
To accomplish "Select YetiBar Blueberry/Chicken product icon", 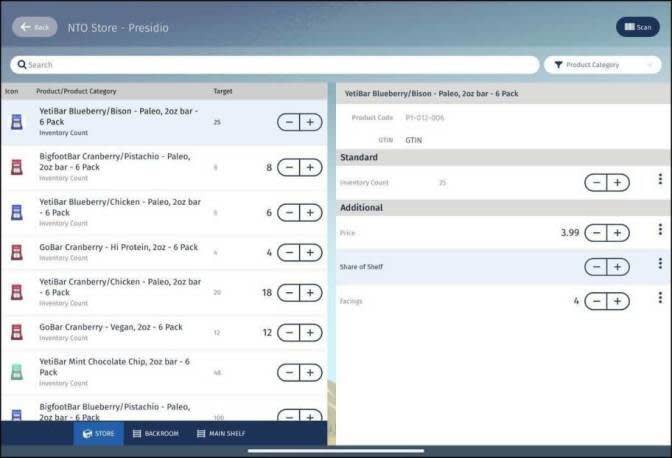I will [x=17, y=213].
